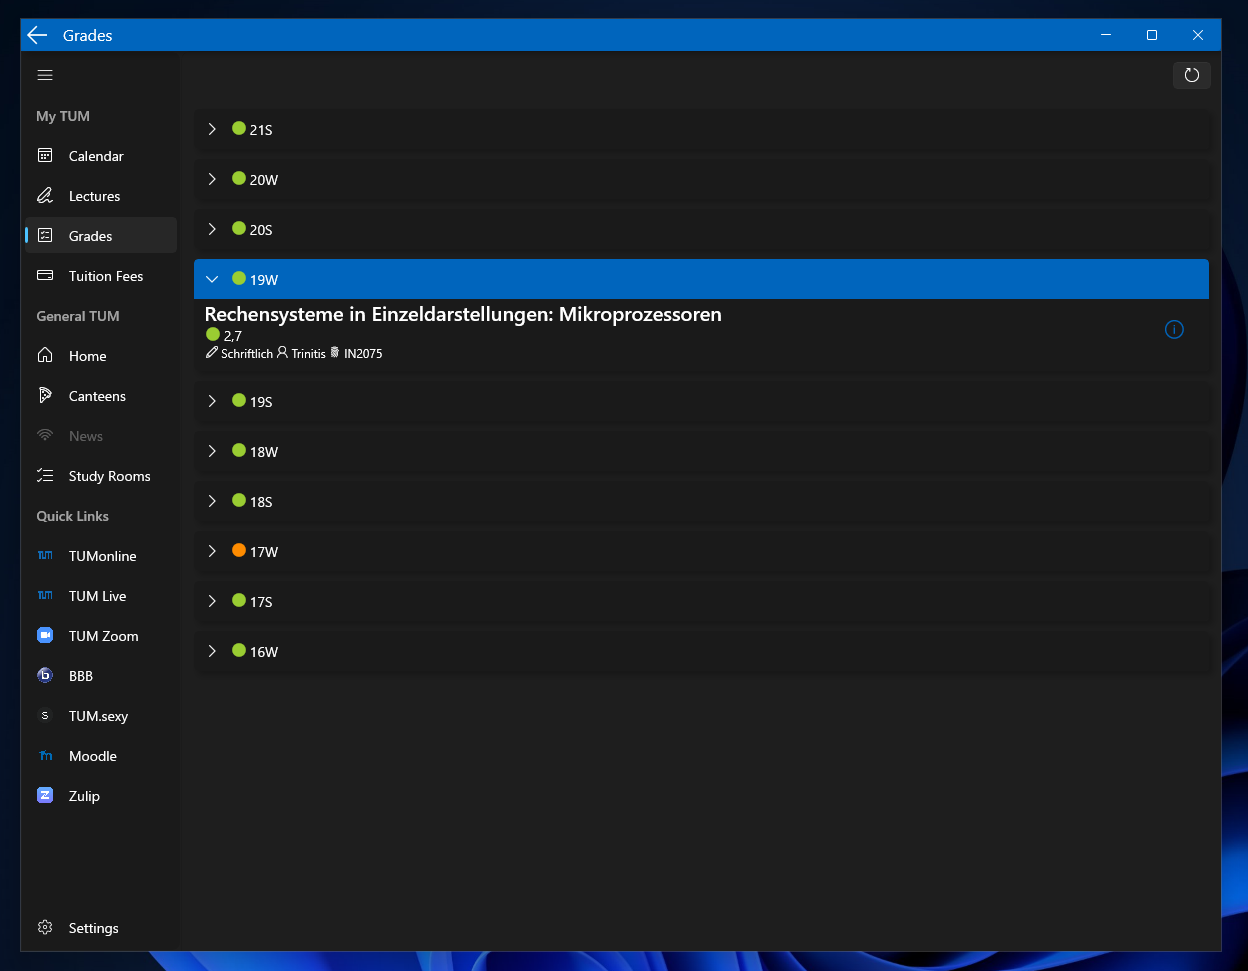Maximize the Grades window

click(x=1152, y=35)
